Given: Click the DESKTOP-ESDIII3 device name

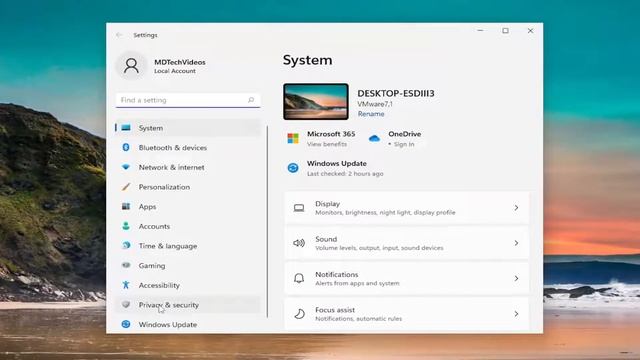Looking at the screenshot, I should [396, 93].
